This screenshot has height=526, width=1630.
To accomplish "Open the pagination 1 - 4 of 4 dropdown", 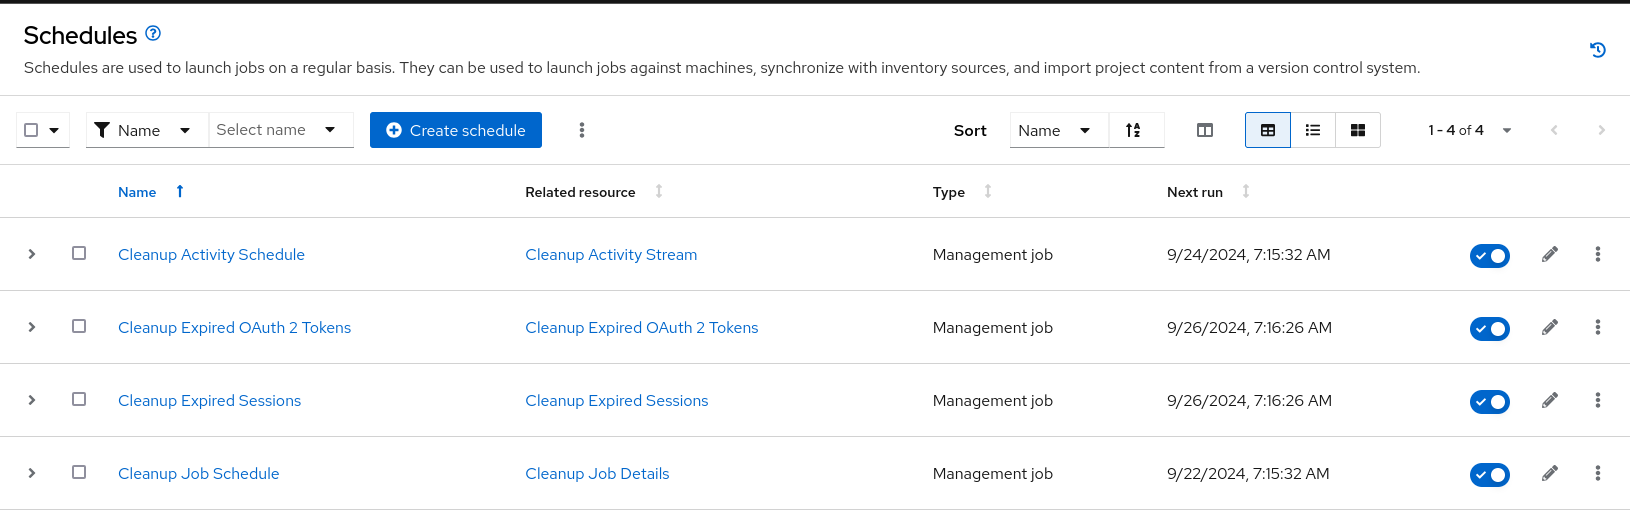I will [1470, 130].
